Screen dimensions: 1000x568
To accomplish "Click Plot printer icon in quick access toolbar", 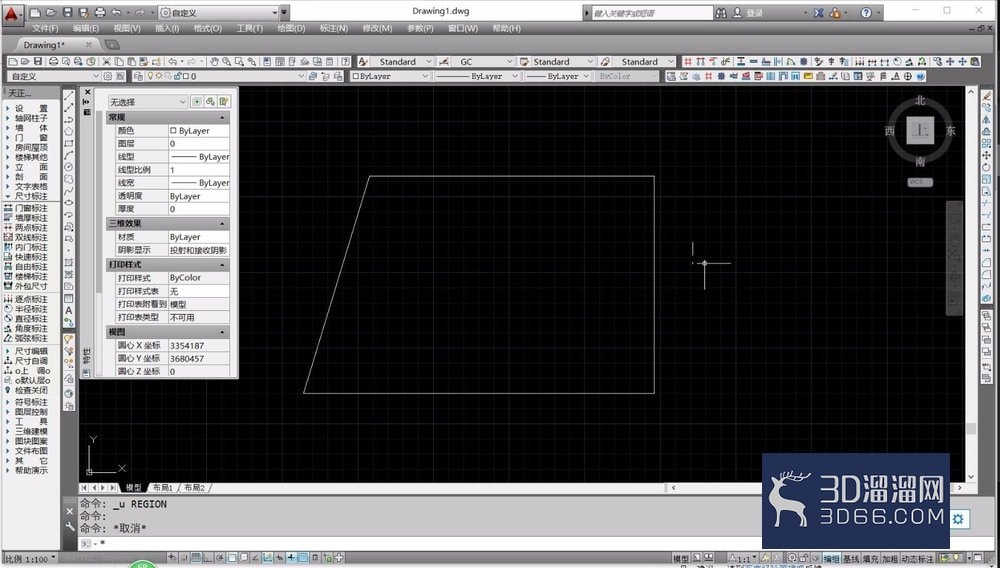I will point(99,13).
